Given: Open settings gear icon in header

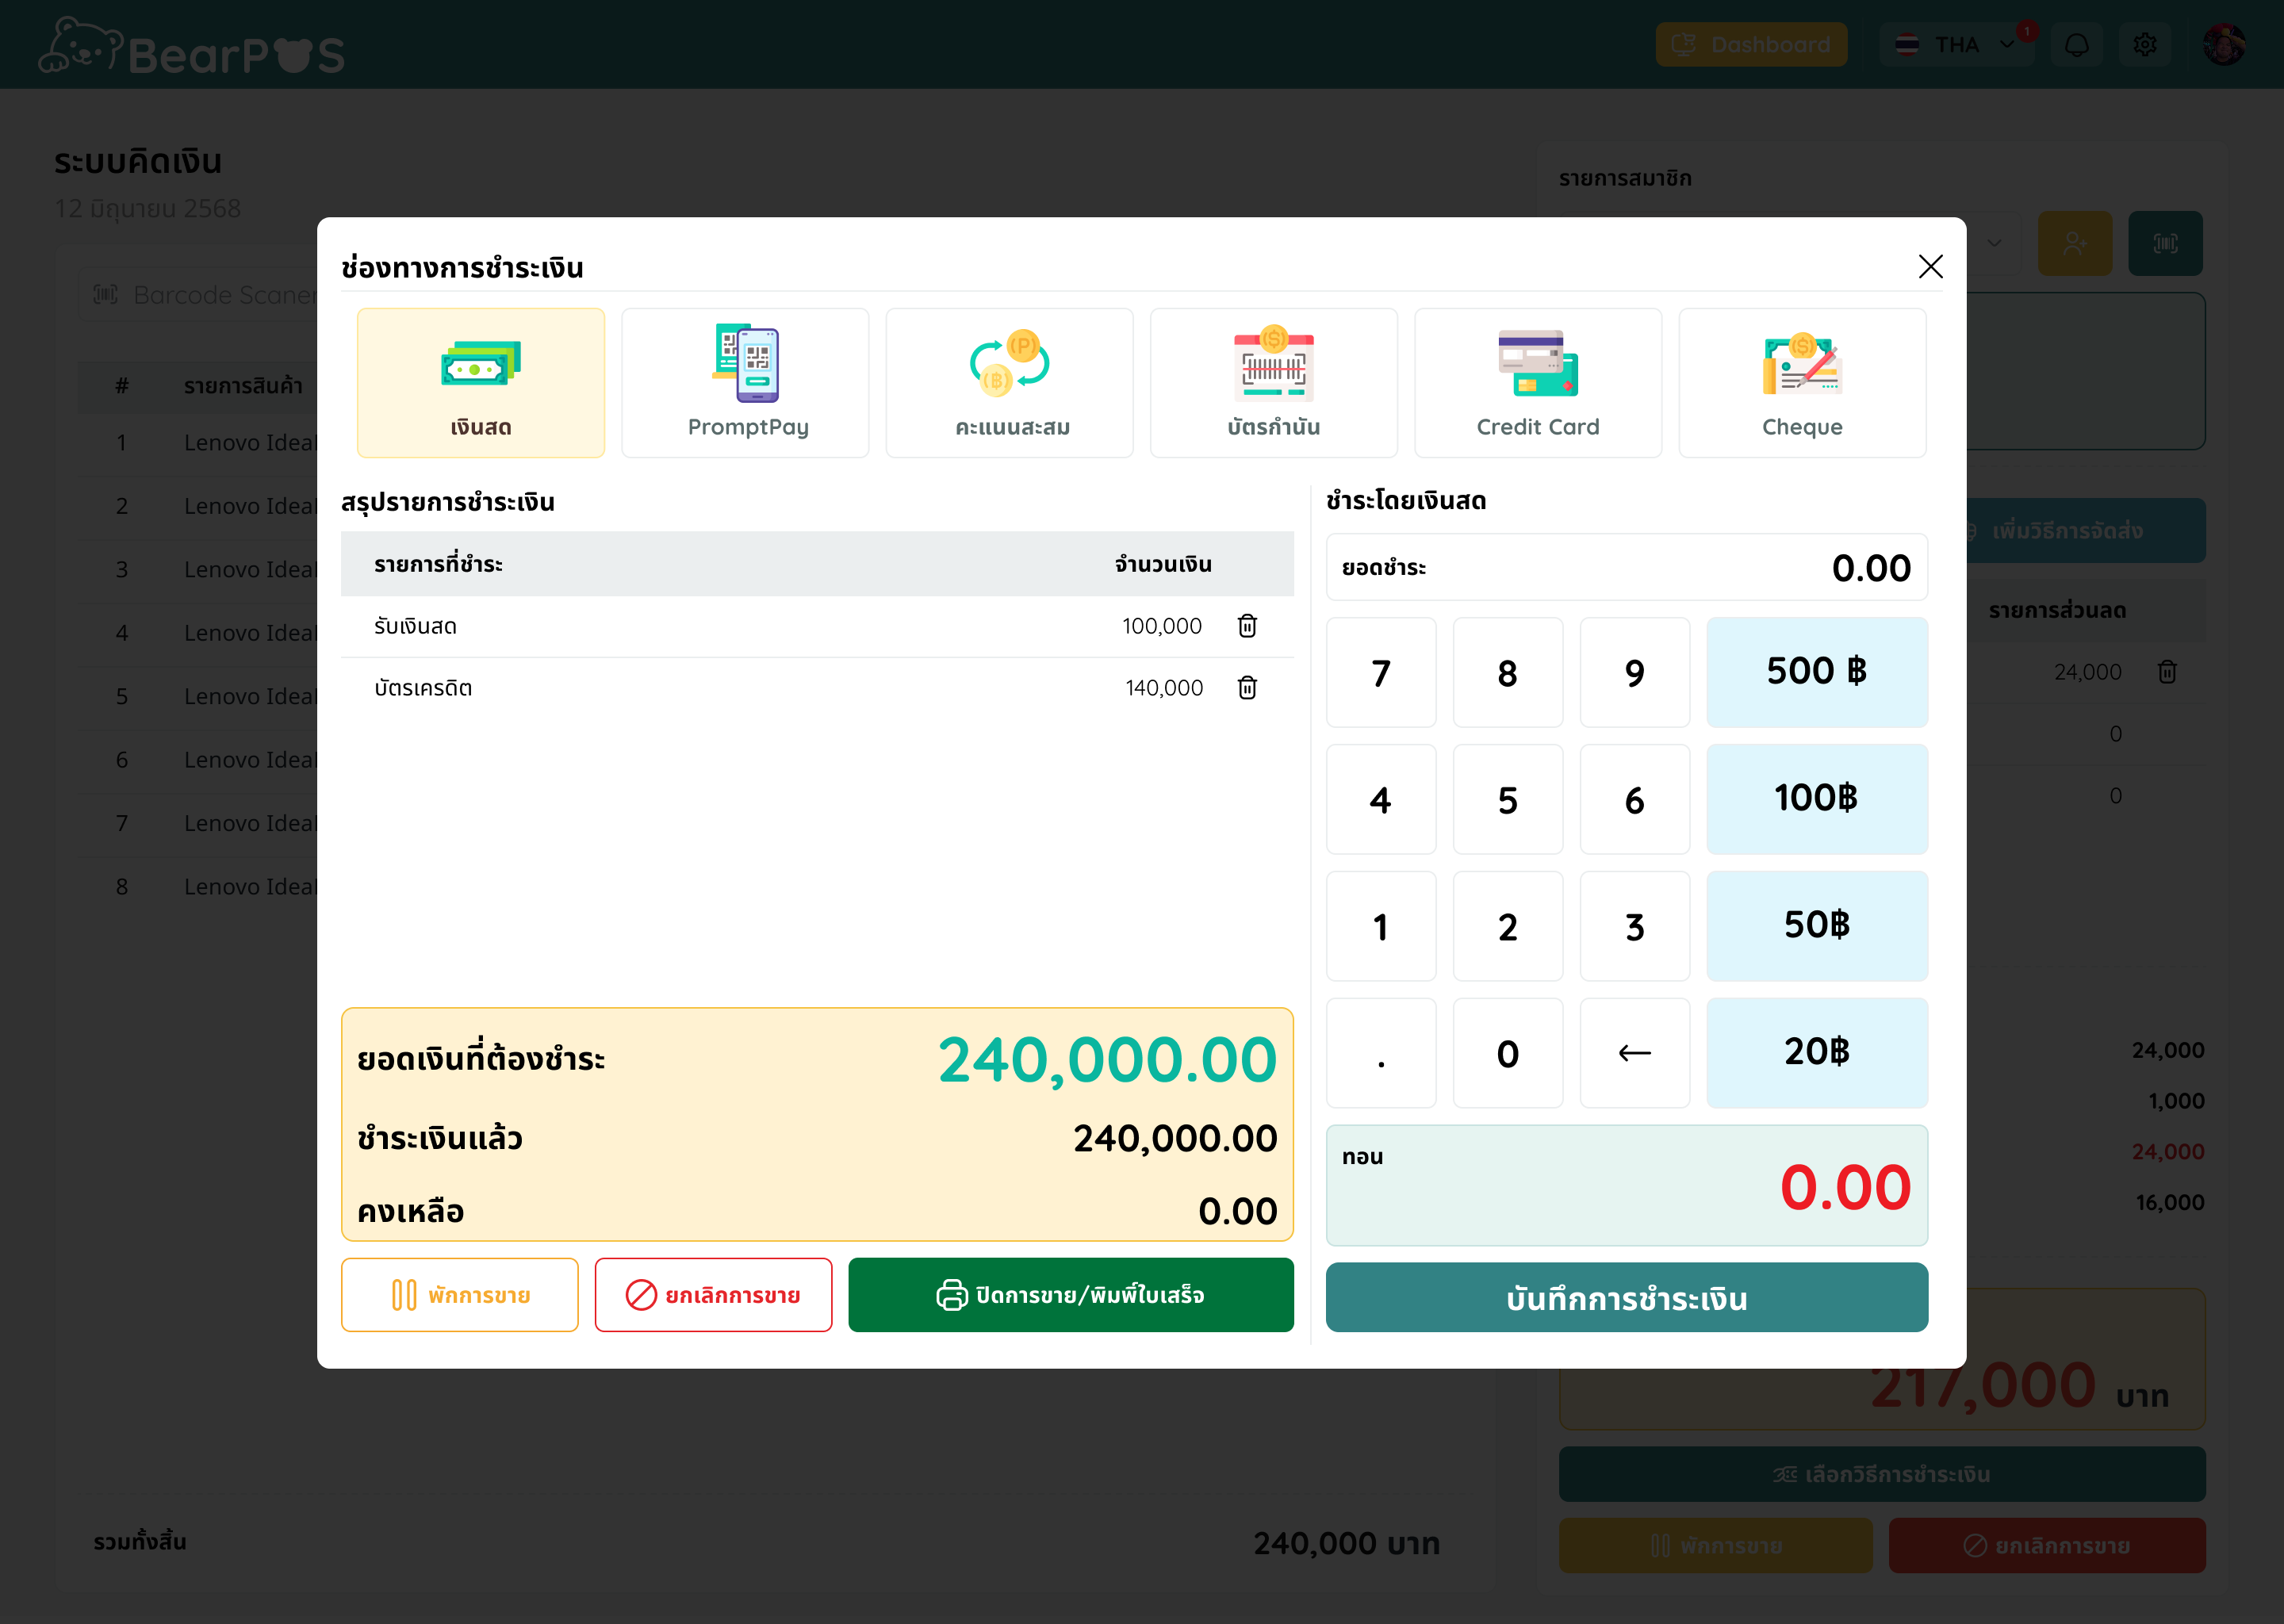Looking at the screenshot, I should tap(2145, 45).
